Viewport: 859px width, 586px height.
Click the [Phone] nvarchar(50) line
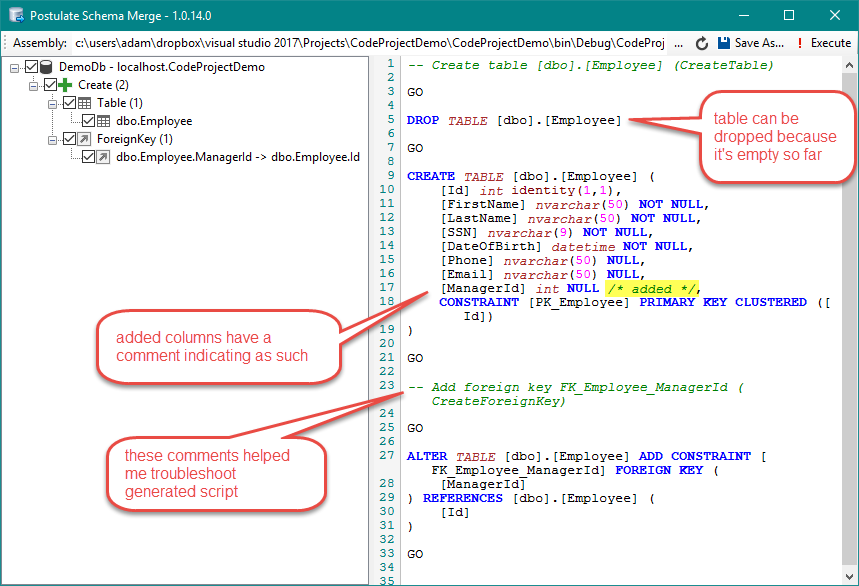tap(543, 261)
